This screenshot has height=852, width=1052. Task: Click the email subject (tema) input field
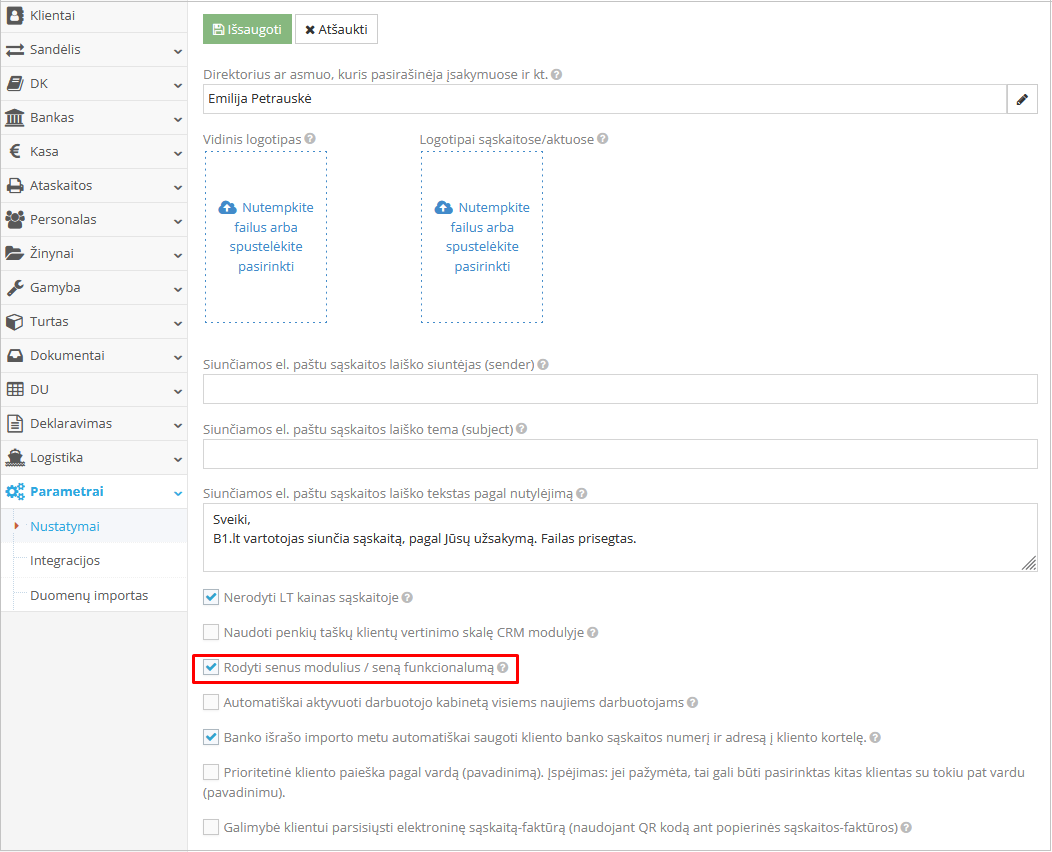(620, 454)
